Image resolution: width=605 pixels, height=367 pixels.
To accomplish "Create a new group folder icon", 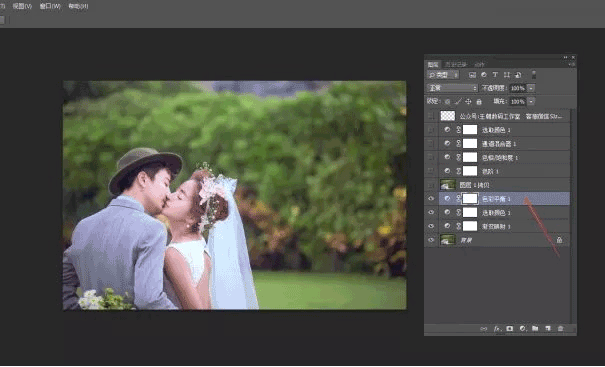I will coord(535,328).
